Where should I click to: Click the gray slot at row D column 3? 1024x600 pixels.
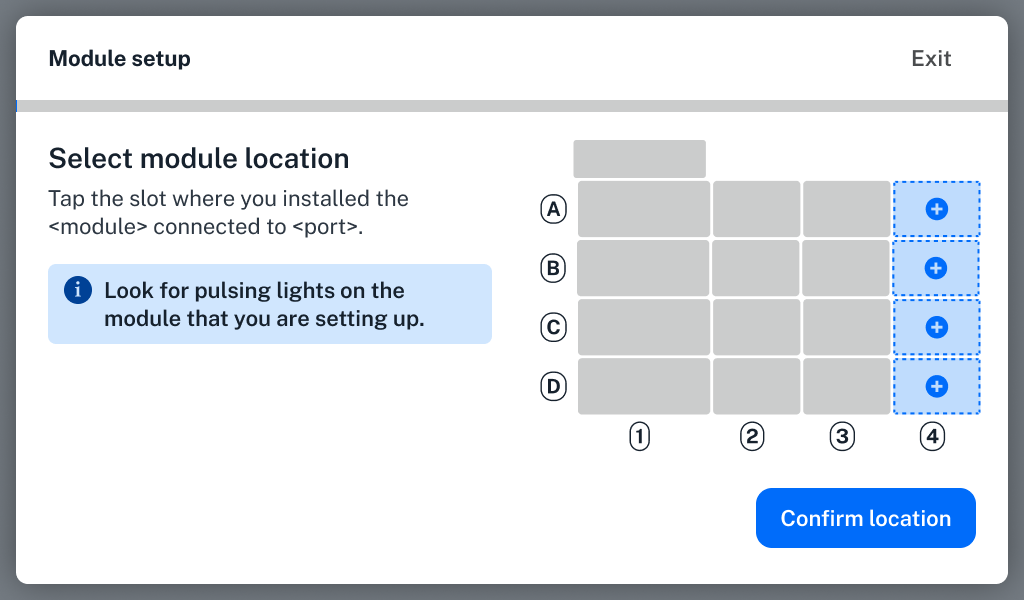845,386
